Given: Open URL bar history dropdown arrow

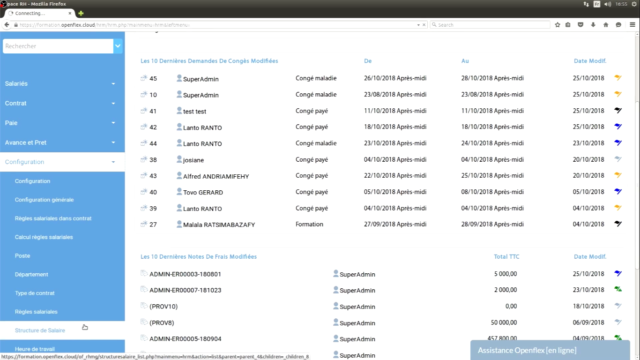Looking at the screenshot, I should pyautogui.click(x=418, y=25).
